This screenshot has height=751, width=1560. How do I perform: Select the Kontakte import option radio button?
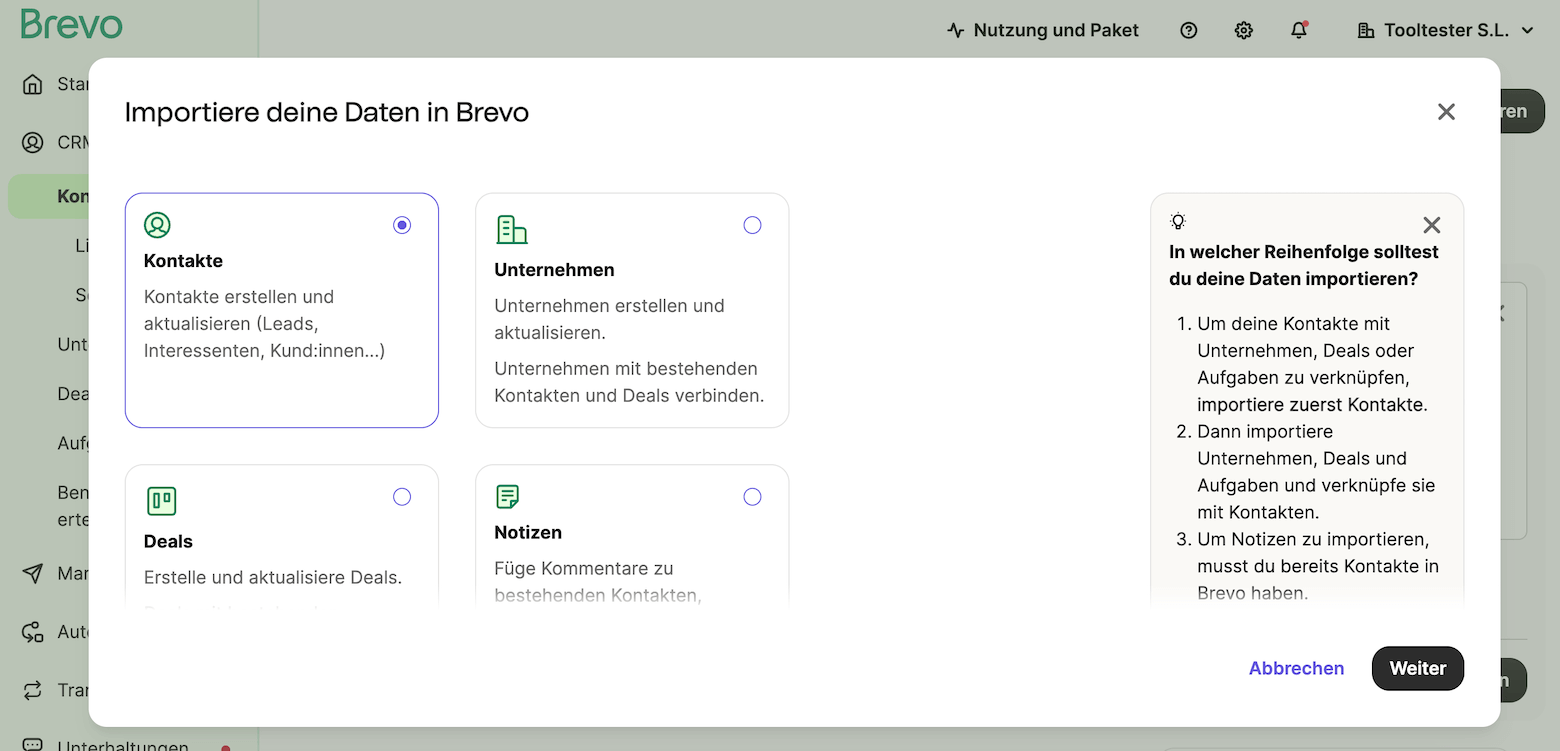(402, 225)
